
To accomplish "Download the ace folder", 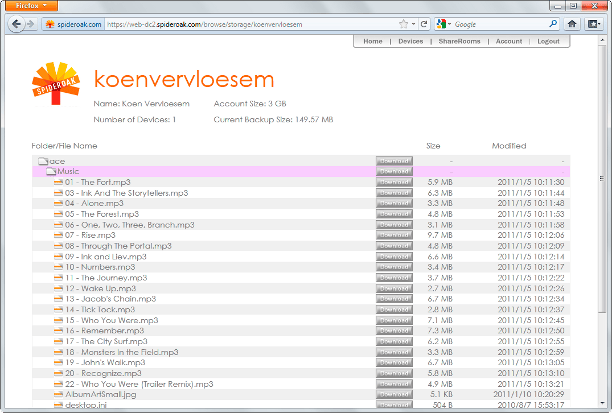I will pyautogui.click(x=394, y=161).
